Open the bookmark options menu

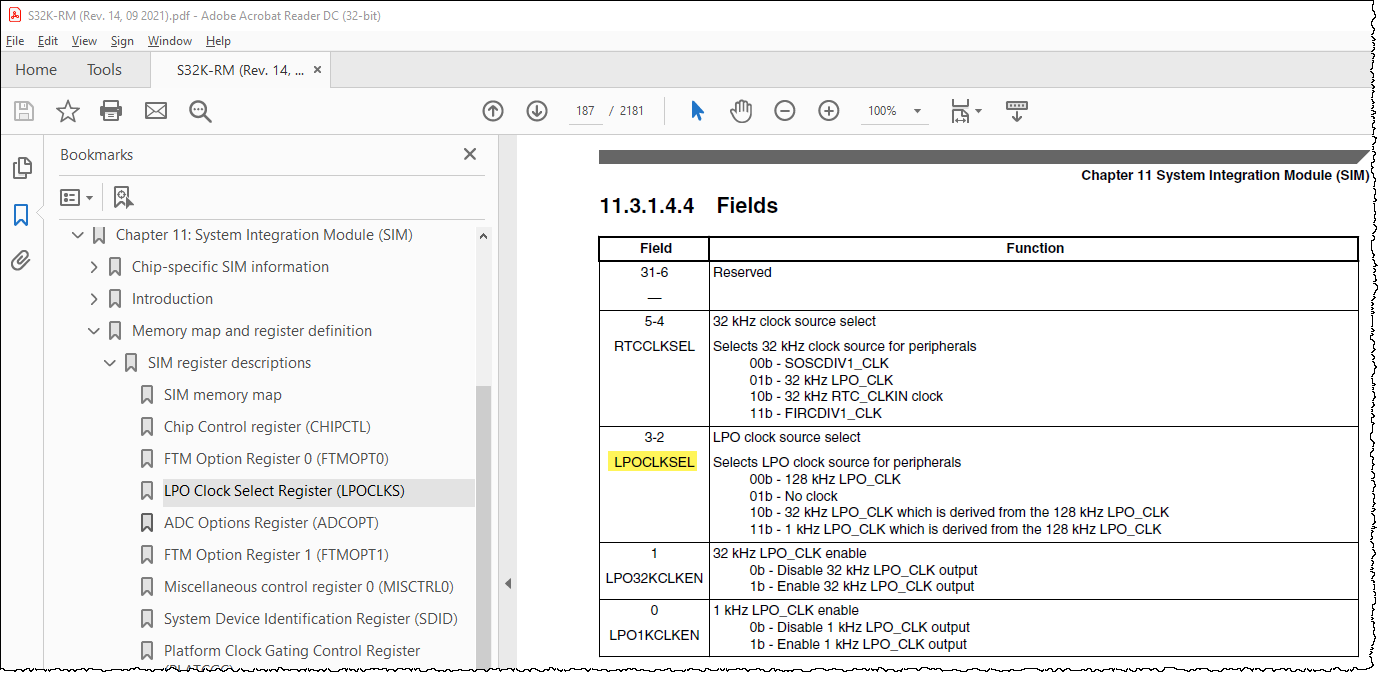coord(75,197)
